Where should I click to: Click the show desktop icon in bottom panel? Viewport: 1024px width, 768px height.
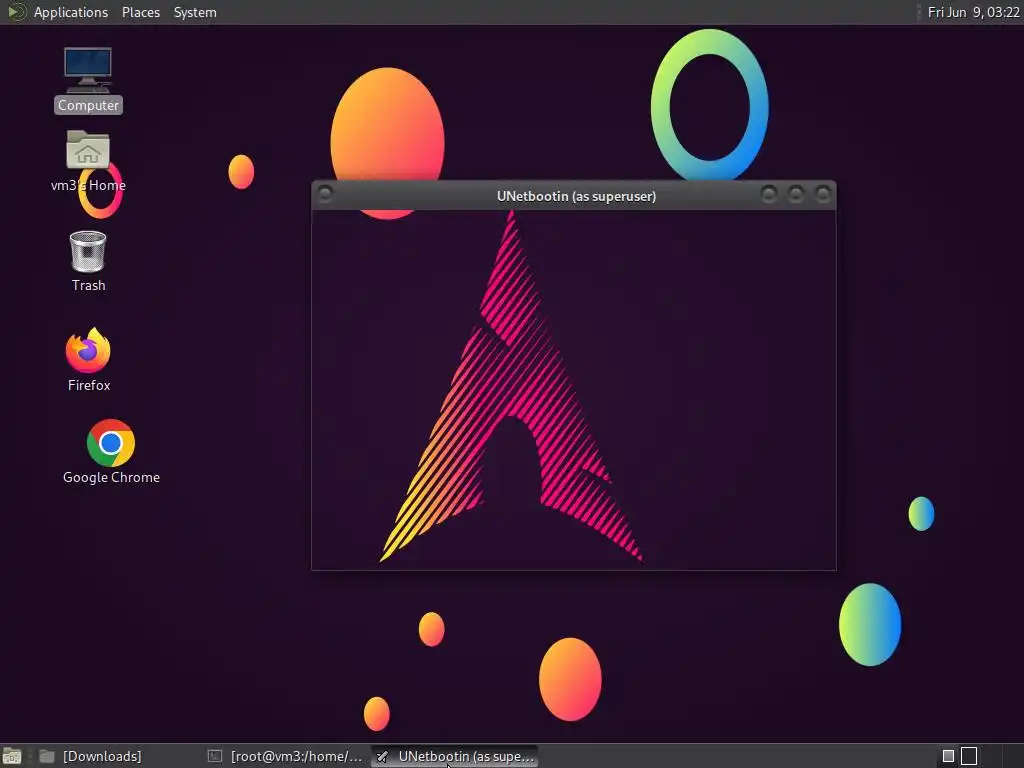point(12,756)
